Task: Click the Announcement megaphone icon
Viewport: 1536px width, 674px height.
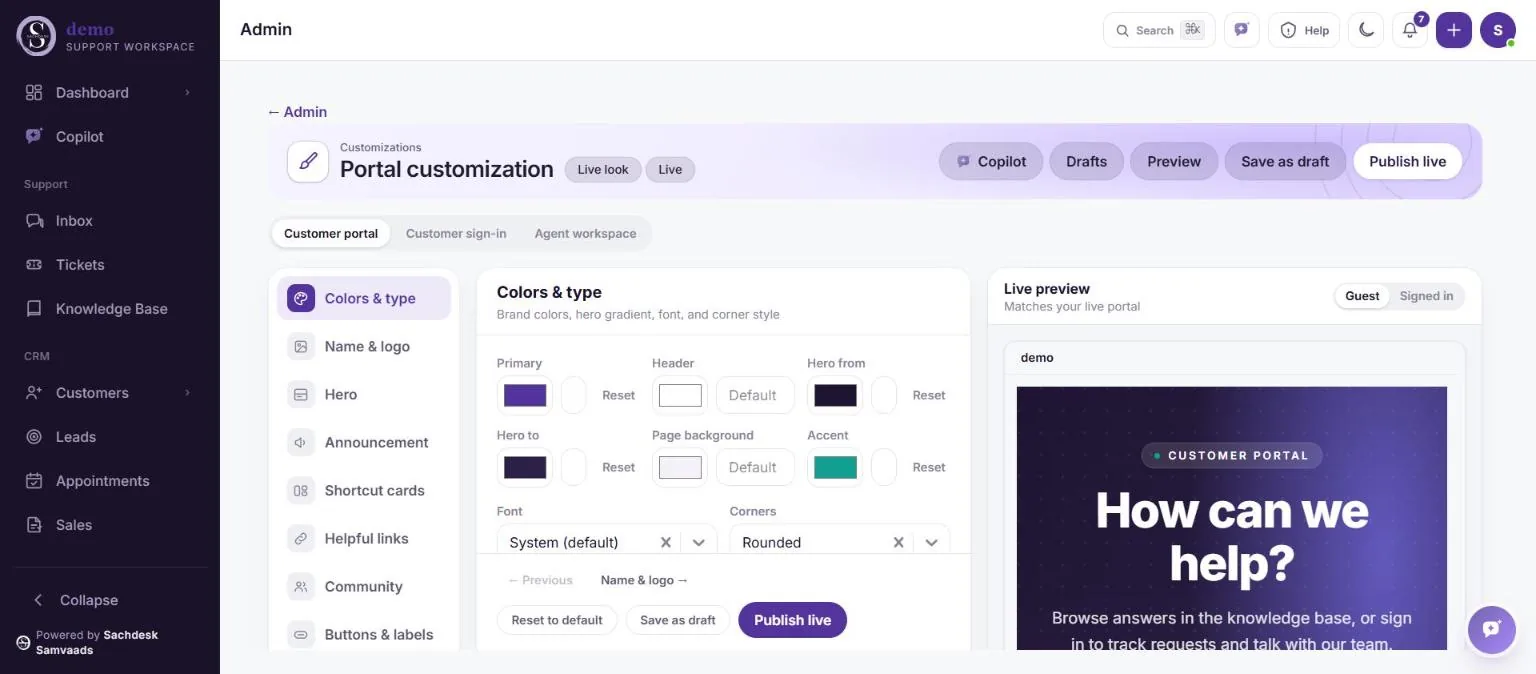Action: click(301, 442)
